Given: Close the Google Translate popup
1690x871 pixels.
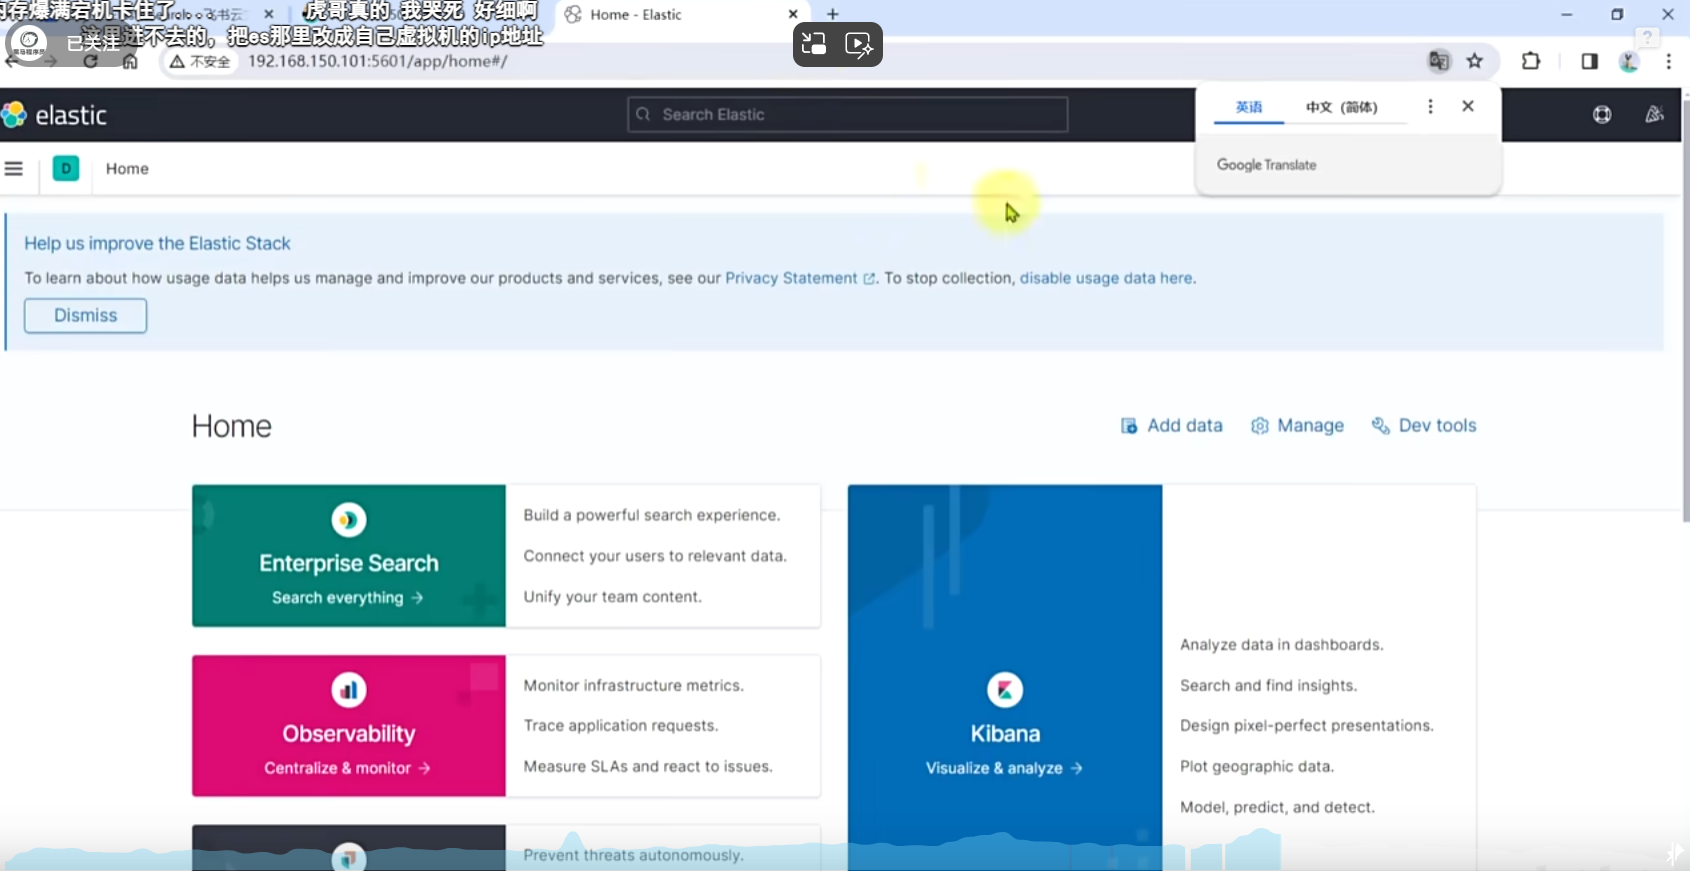Looking at the screenshot, I should coord(1468,106).
